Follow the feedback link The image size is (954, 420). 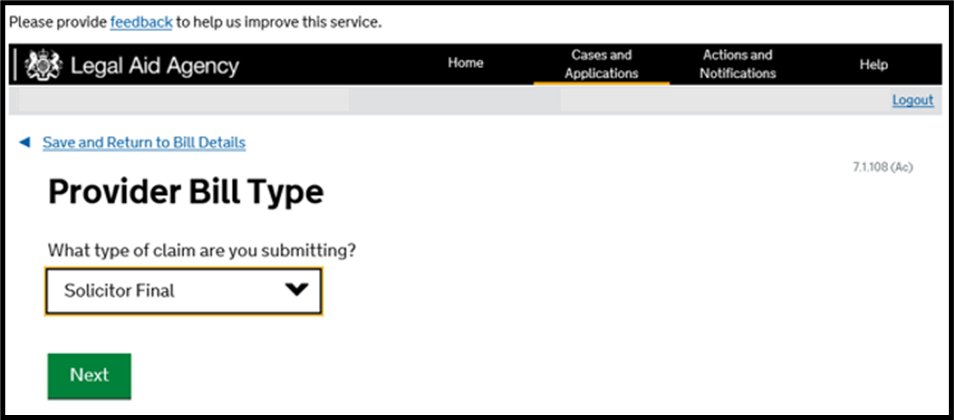(x=141, y=22)
